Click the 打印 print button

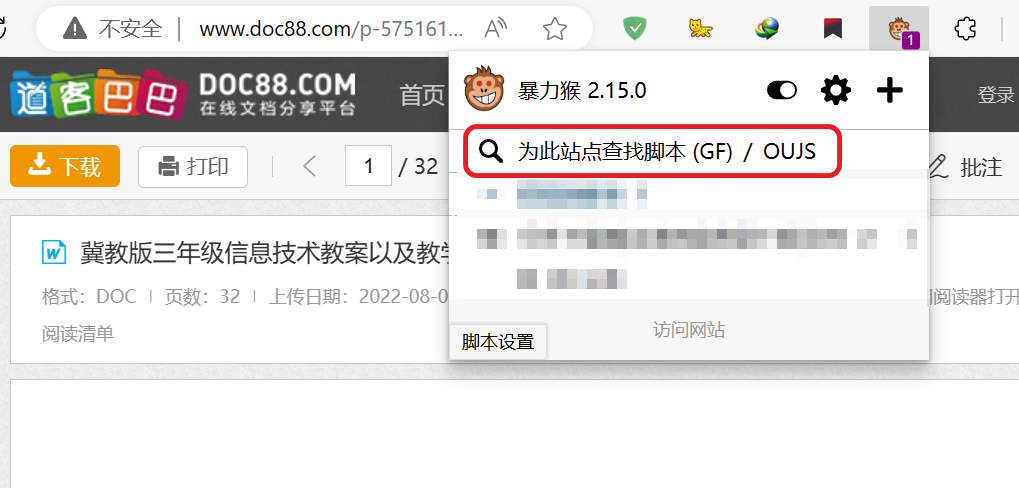coord(193,167)
